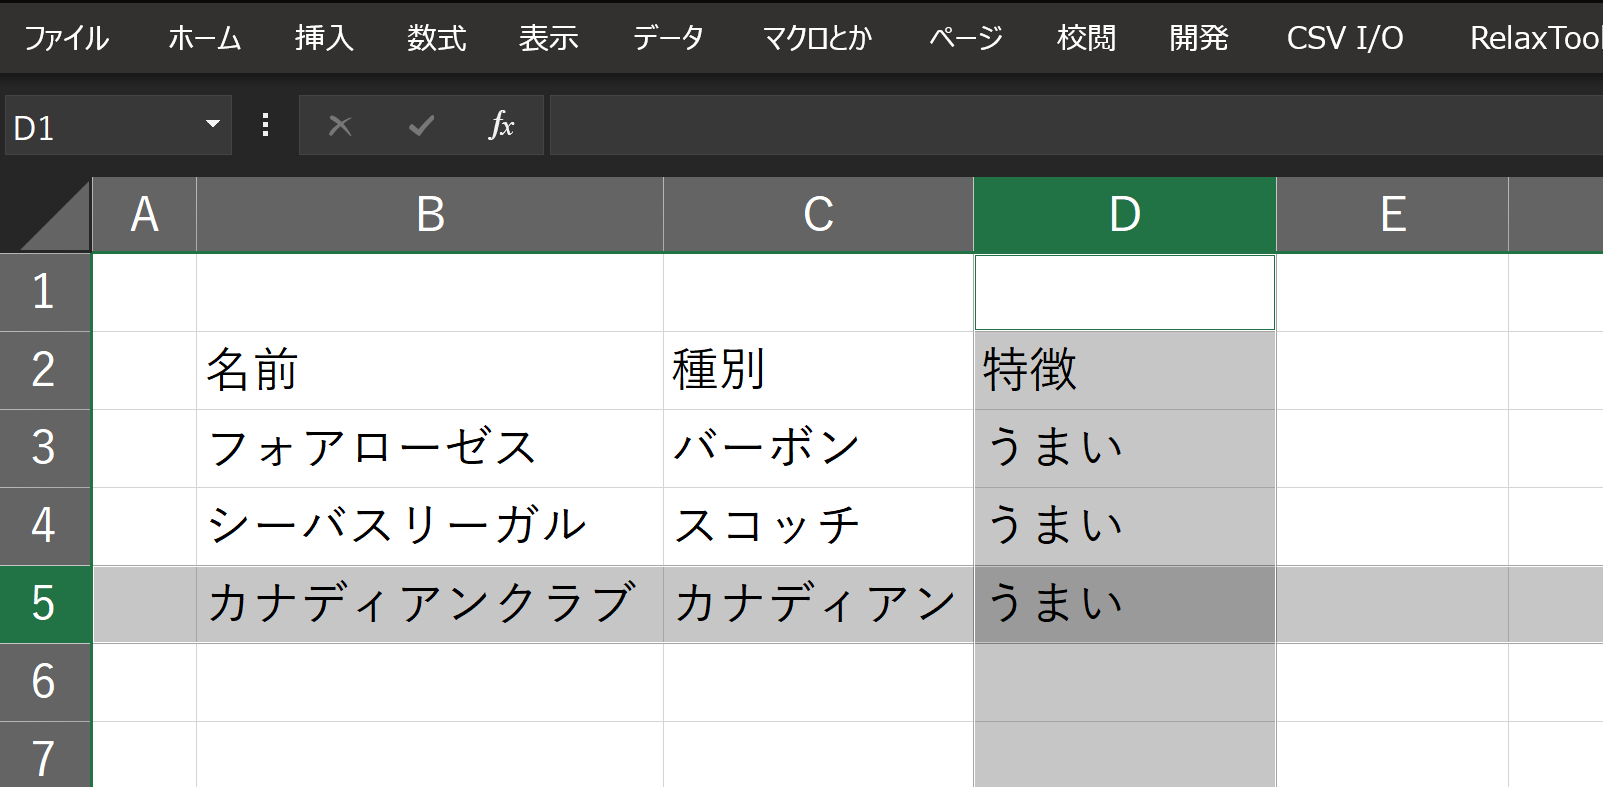The width and height of the screenshot is (1603, 787).
Task: Open the データ ribbon tab
Action: click(x=668, y=38)
